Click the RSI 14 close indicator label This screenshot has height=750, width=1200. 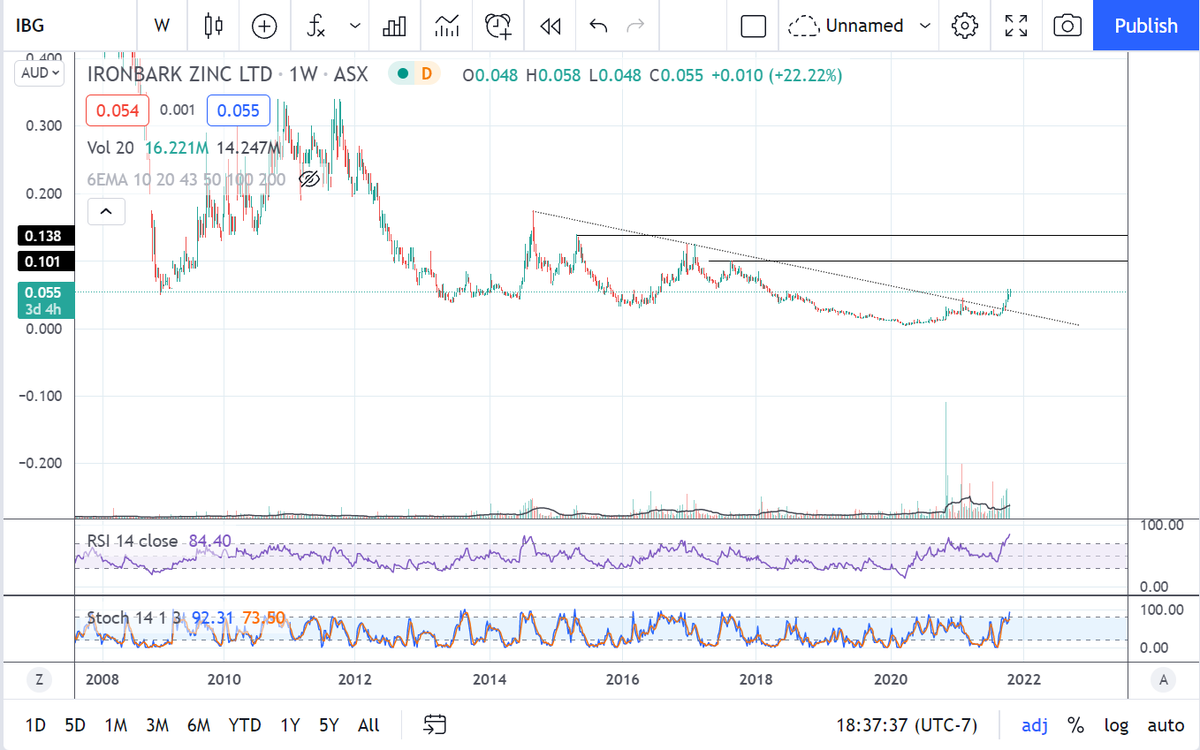click(x=132, y=541)
